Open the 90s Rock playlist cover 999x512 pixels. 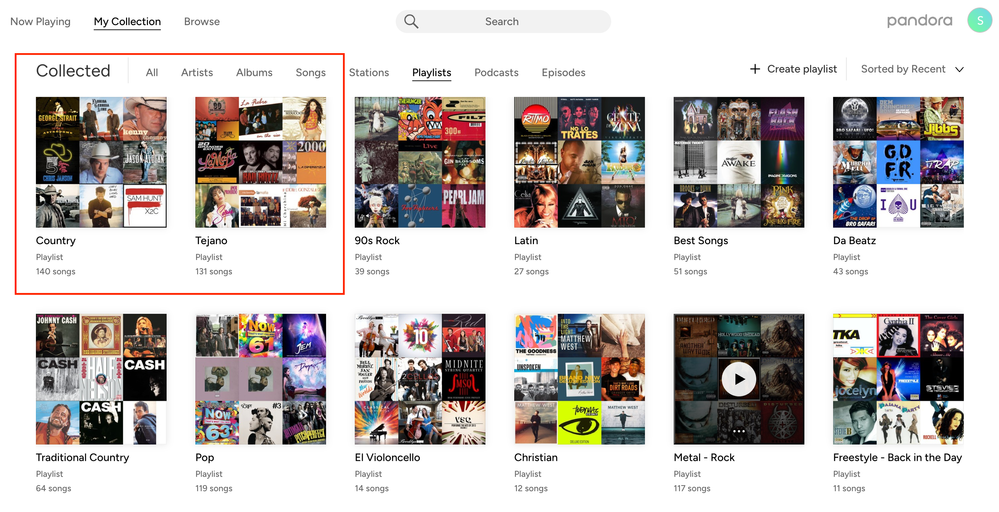(420, 162)
